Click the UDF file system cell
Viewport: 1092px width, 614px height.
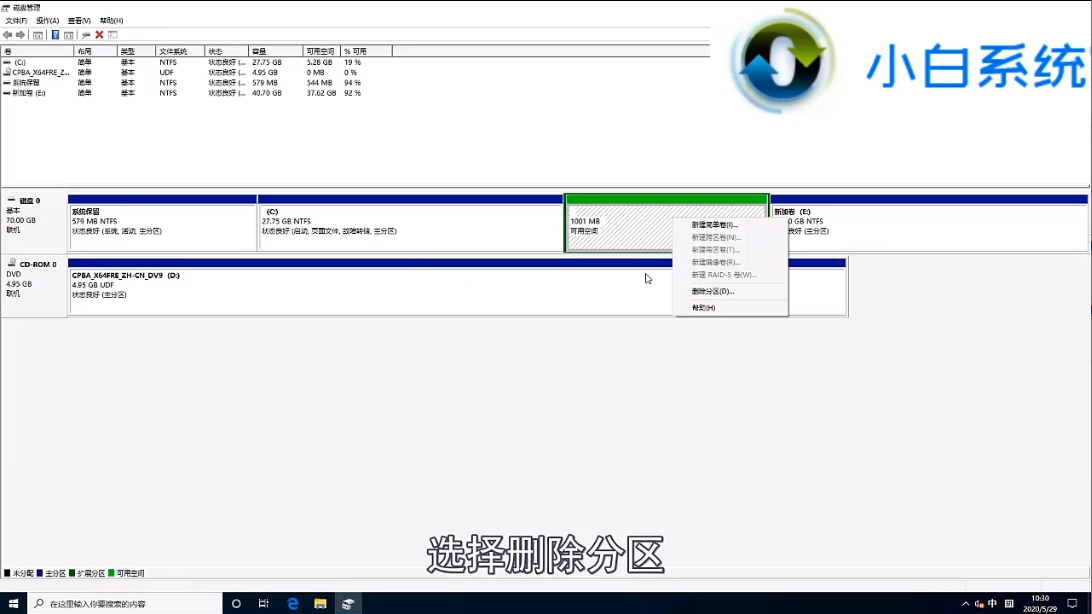(166, 72)
